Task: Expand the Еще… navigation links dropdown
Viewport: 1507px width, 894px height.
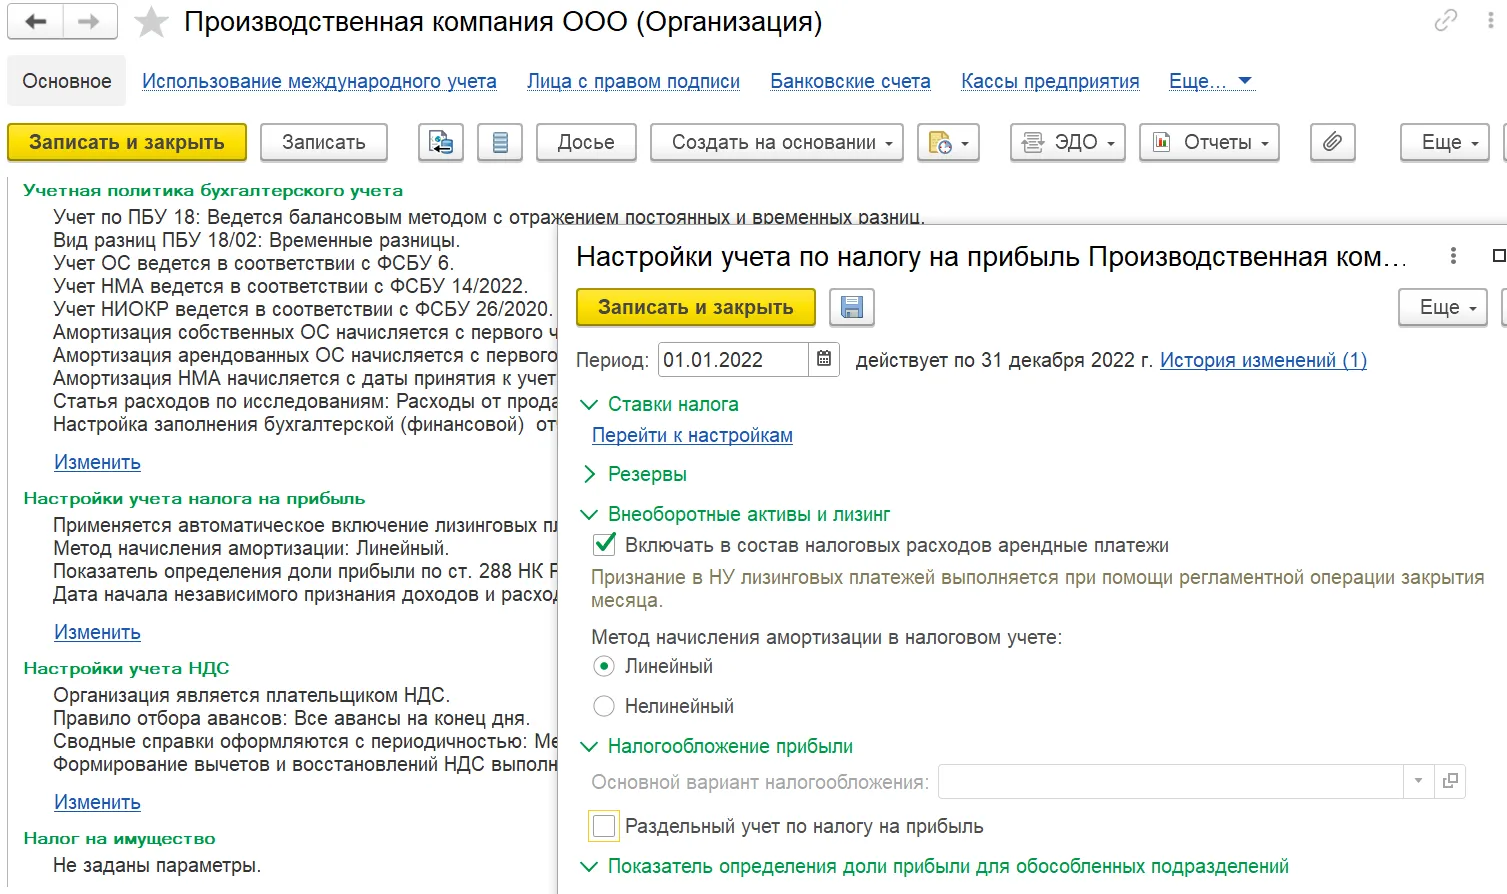Action: point(1211,81)
